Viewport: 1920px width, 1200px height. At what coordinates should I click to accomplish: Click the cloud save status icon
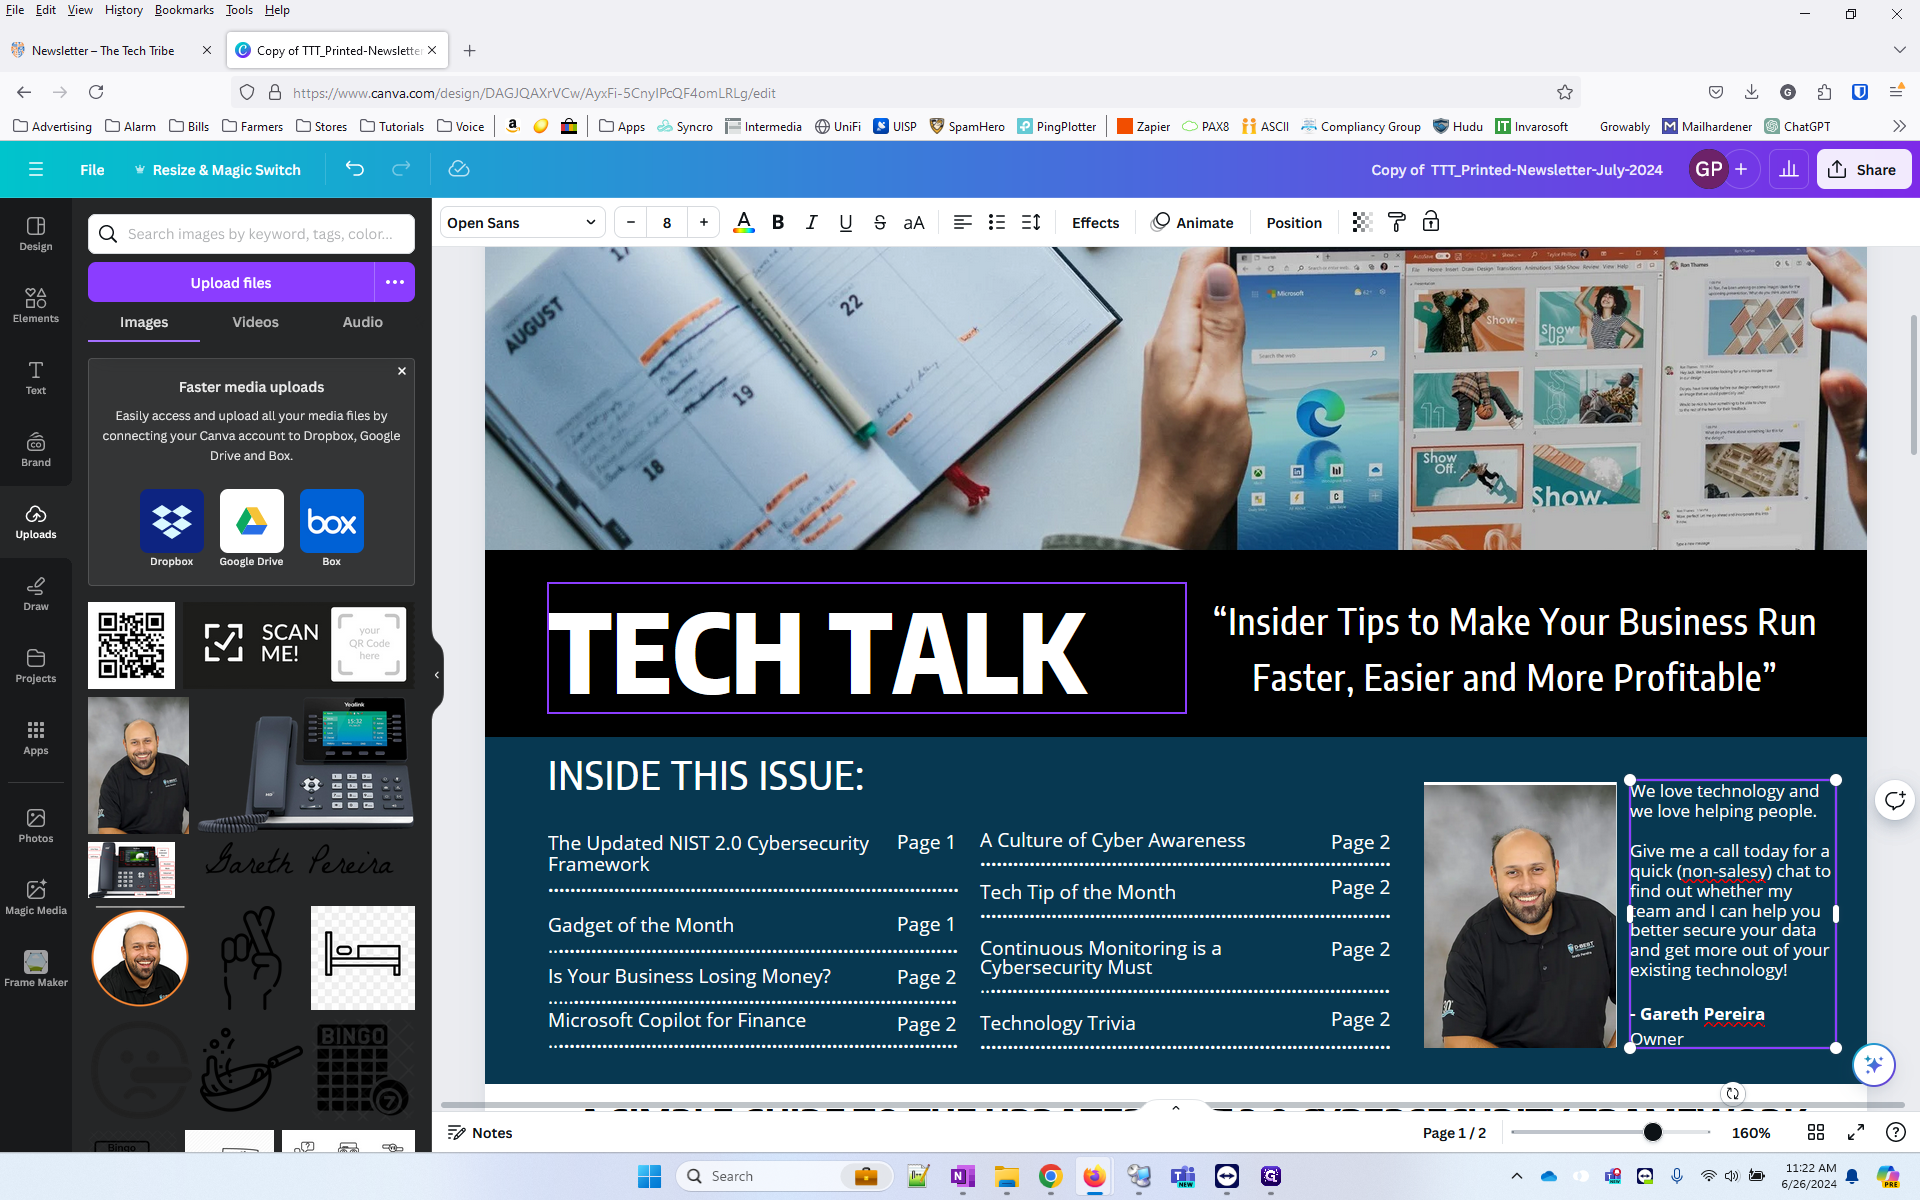[x=459, y=169]
